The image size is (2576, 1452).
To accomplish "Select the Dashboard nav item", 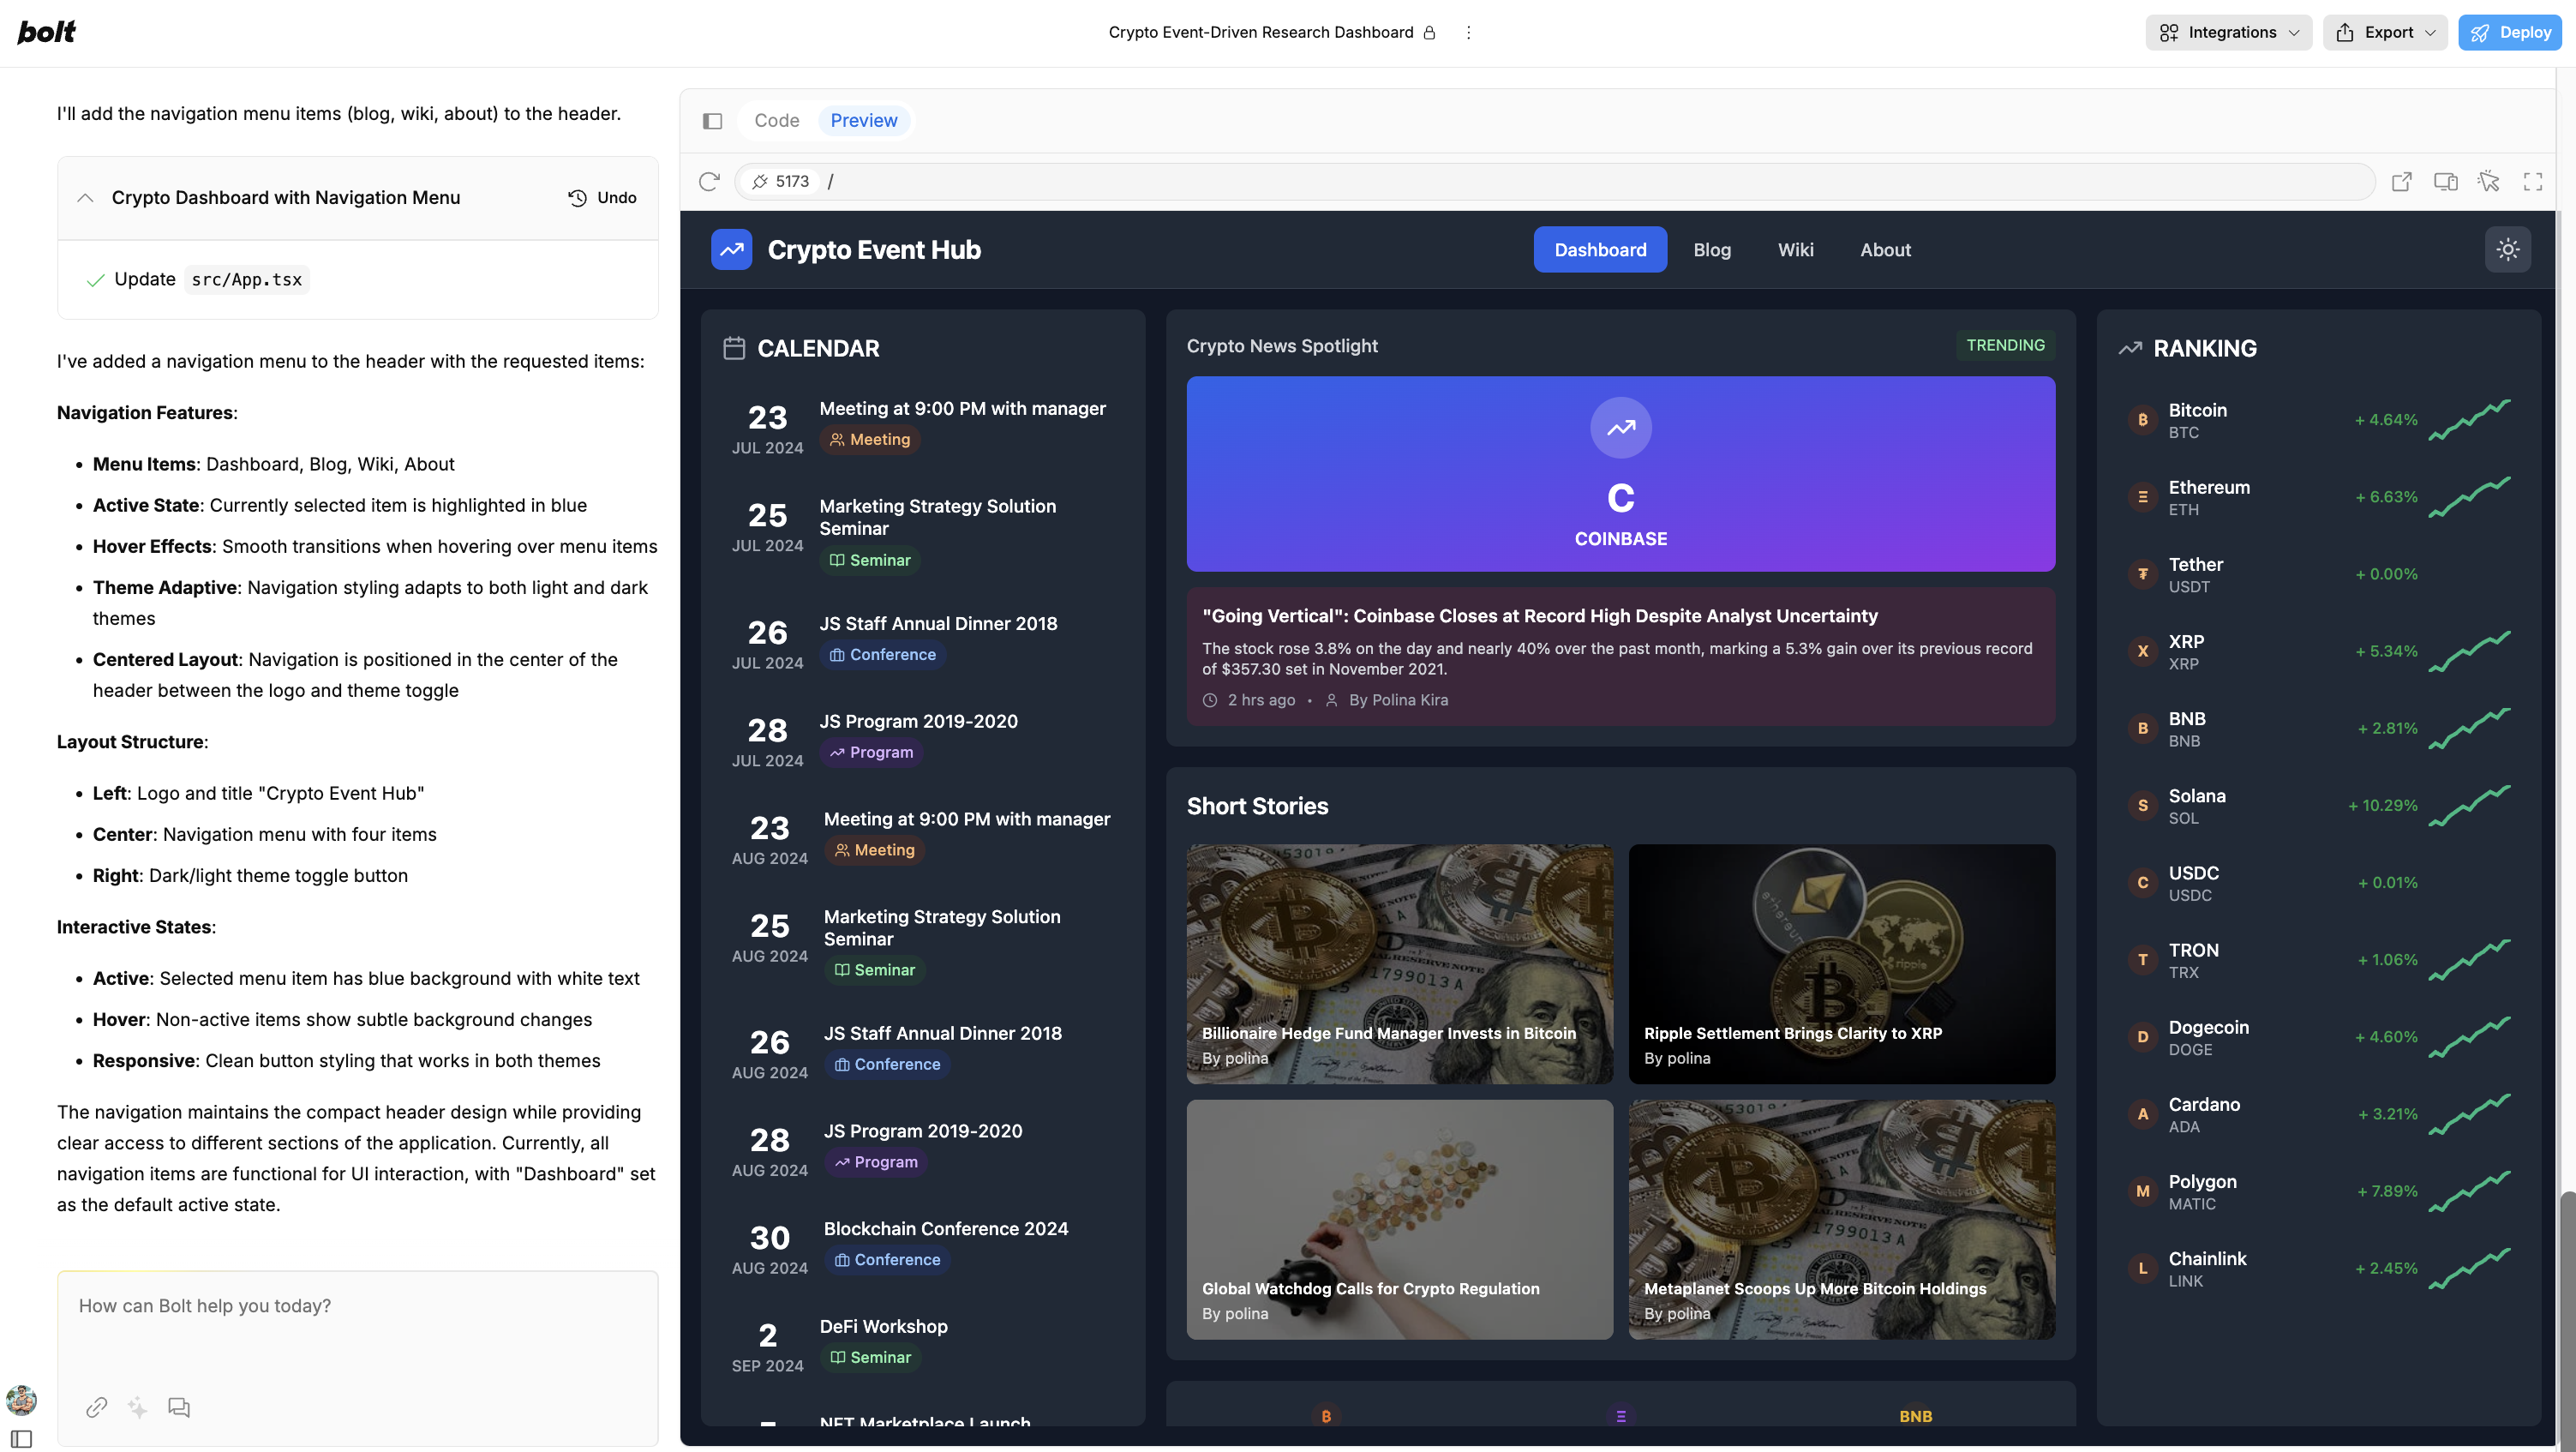I will point(1599,249).
